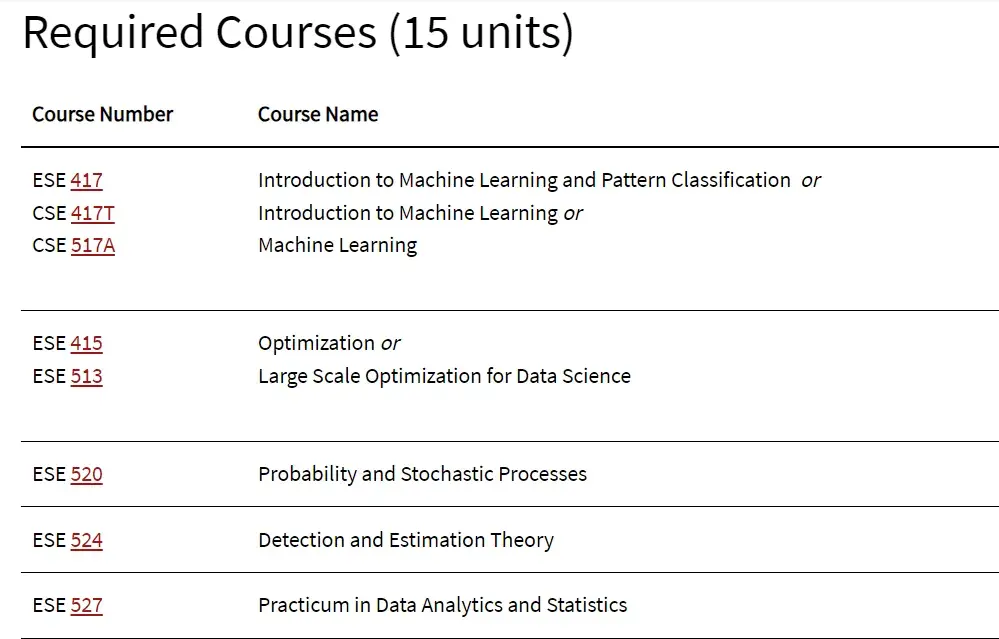This screenshot has width=999, height=639.
Task: Click Introduction to Machine Learning and Pattern Classification
Action: pos(524,180)
